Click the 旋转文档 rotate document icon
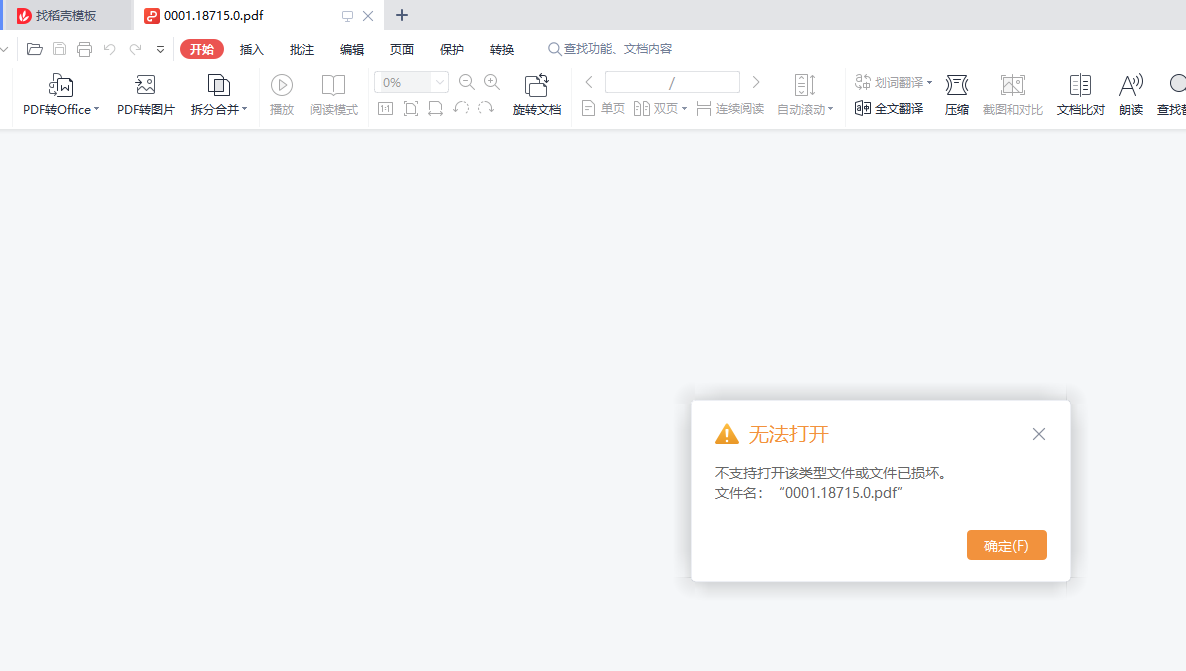Viewport: 1186px width, 671px height. pyautogui.click(x=537, y=86)
